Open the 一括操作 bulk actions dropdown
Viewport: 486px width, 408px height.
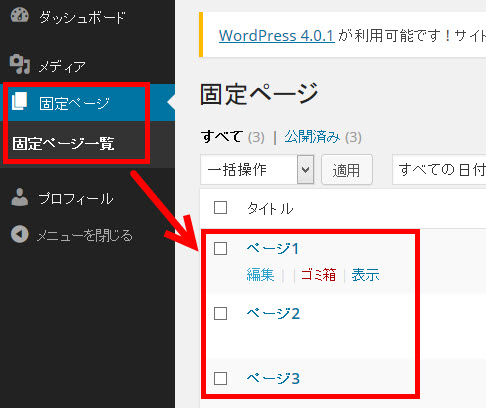point(257,169)
